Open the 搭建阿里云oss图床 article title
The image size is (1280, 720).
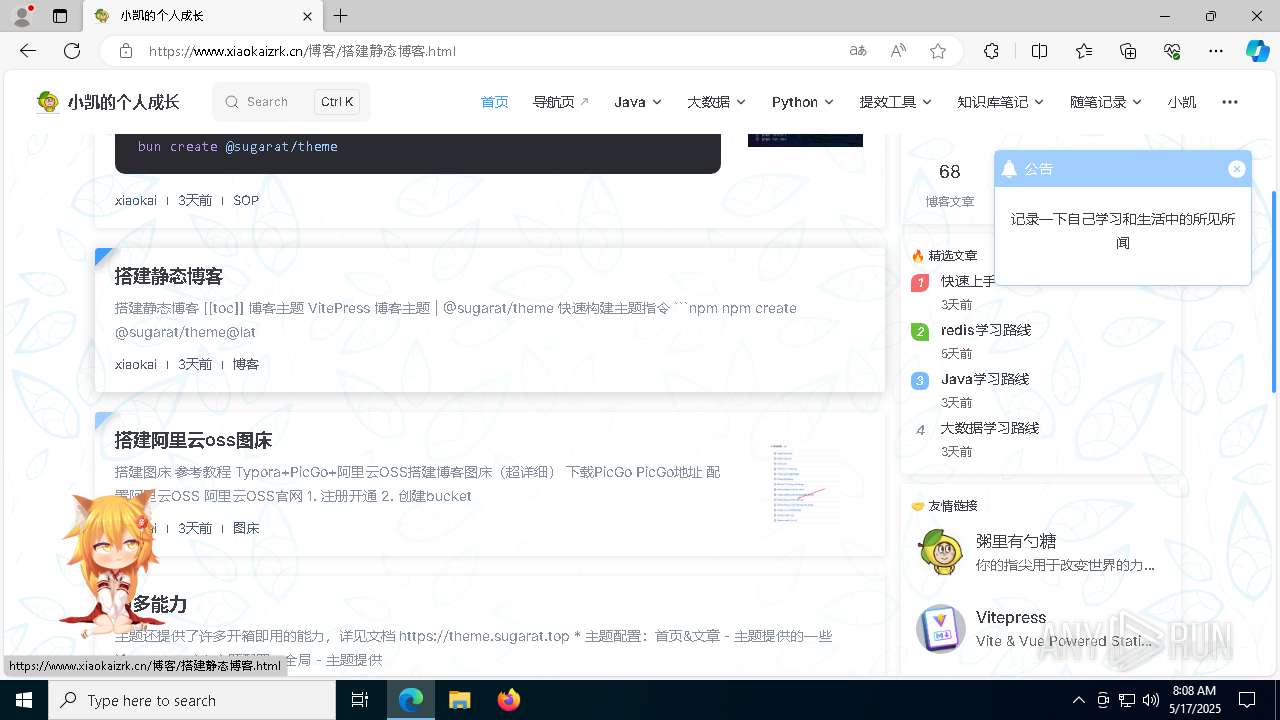[193, 441]
